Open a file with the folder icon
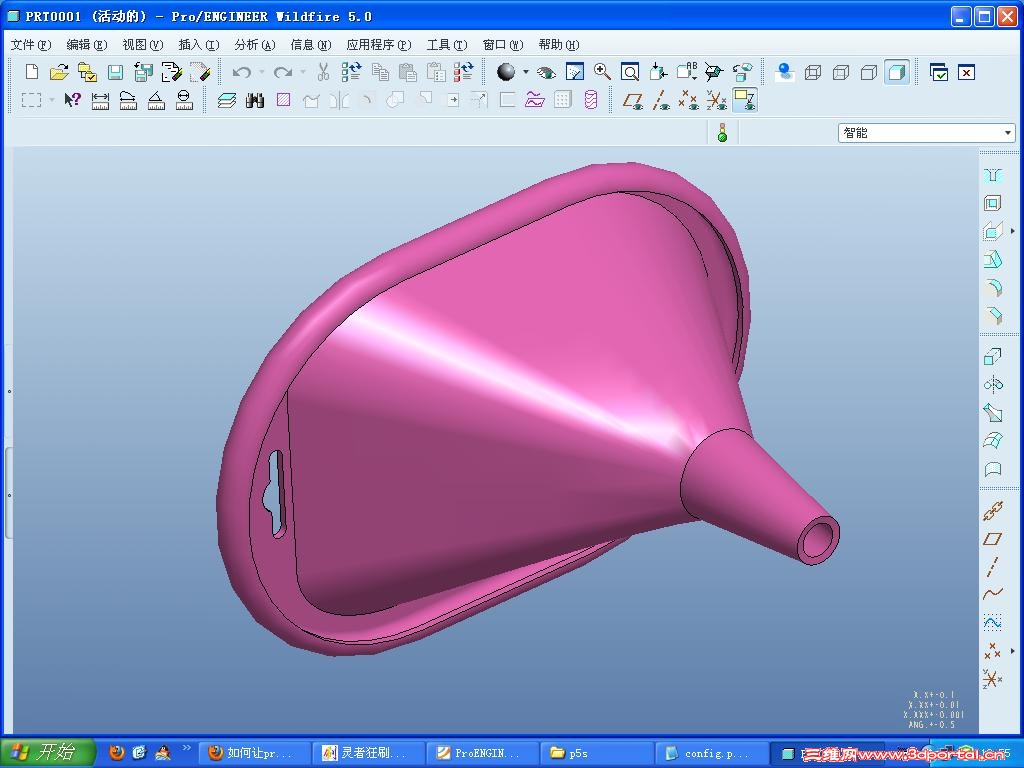This screenshot has width=1024, height=768. coord(59,72)
